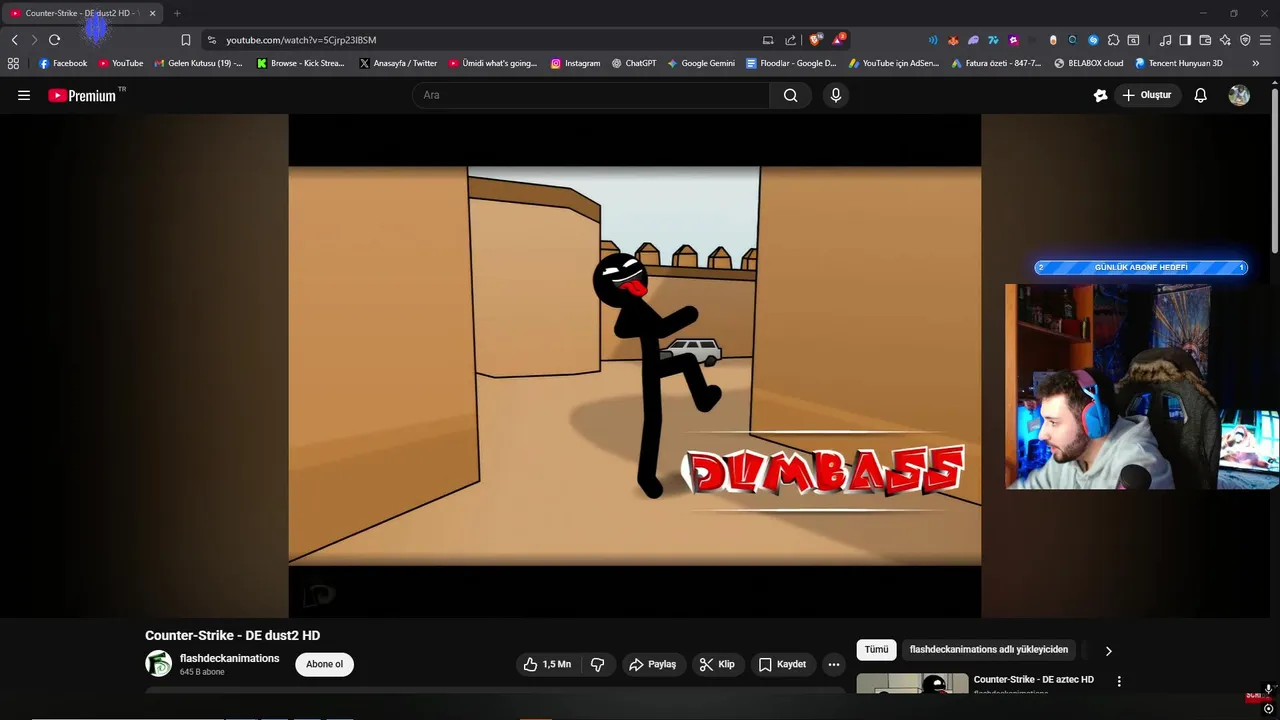The height and width of the screenshot is (720, 1280).
Task: Open Google Gemini bookmark
Action: pyautogui.click(x=701, y=63)
